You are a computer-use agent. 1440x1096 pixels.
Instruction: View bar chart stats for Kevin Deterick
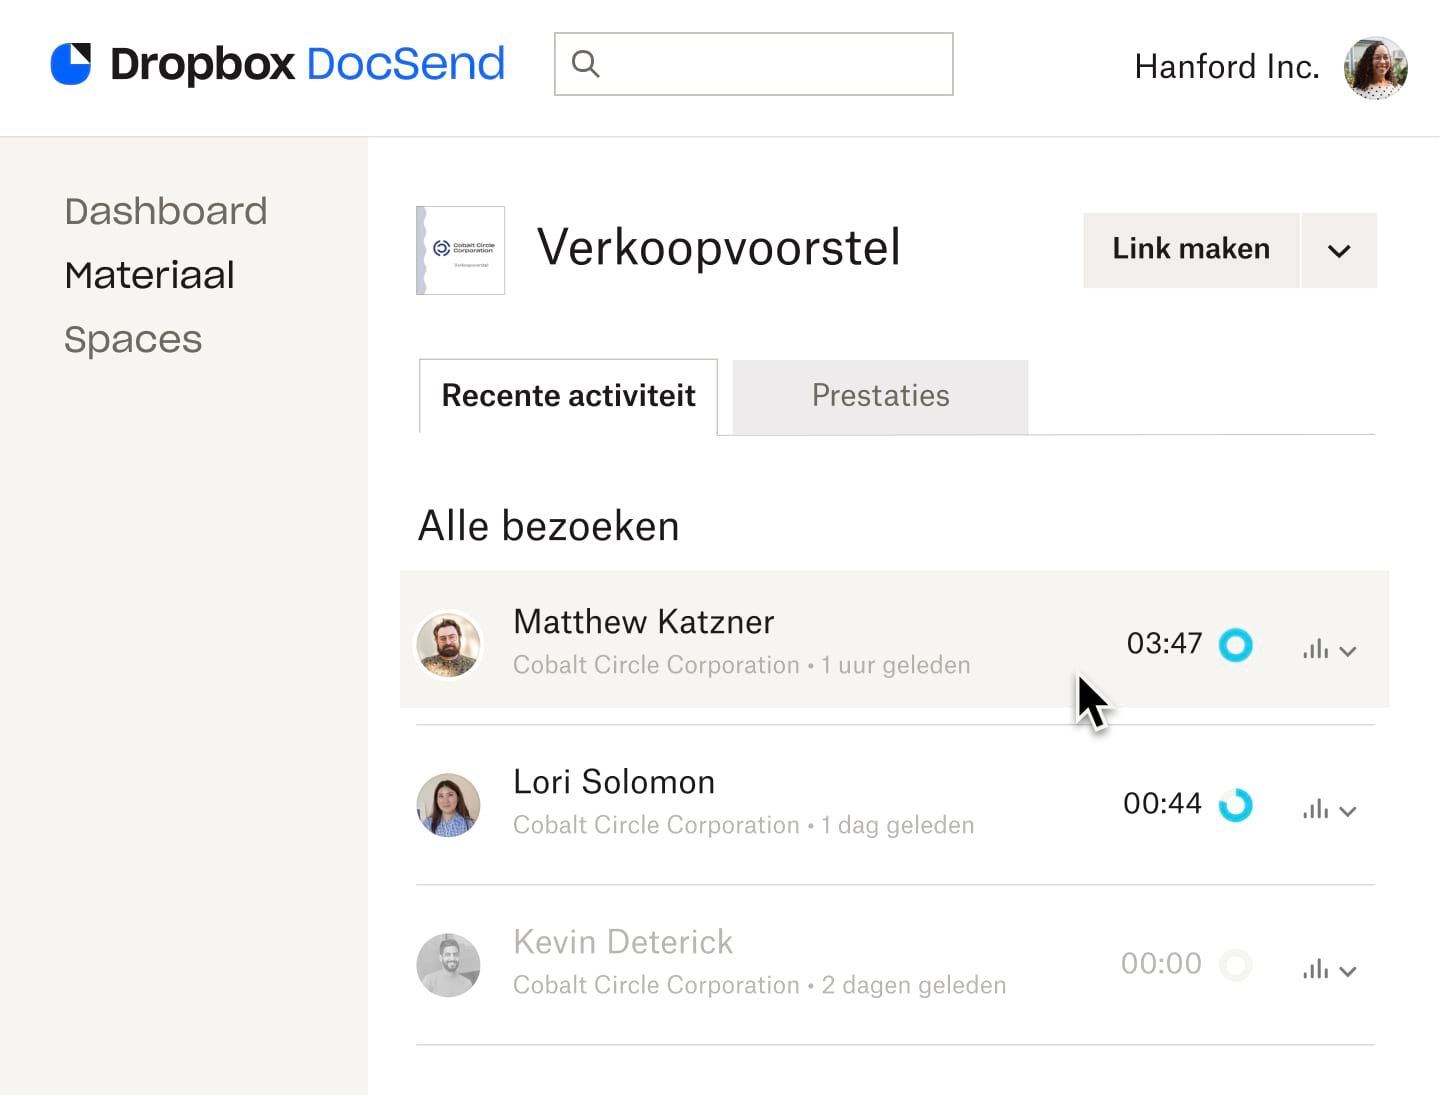(1315, 969)
